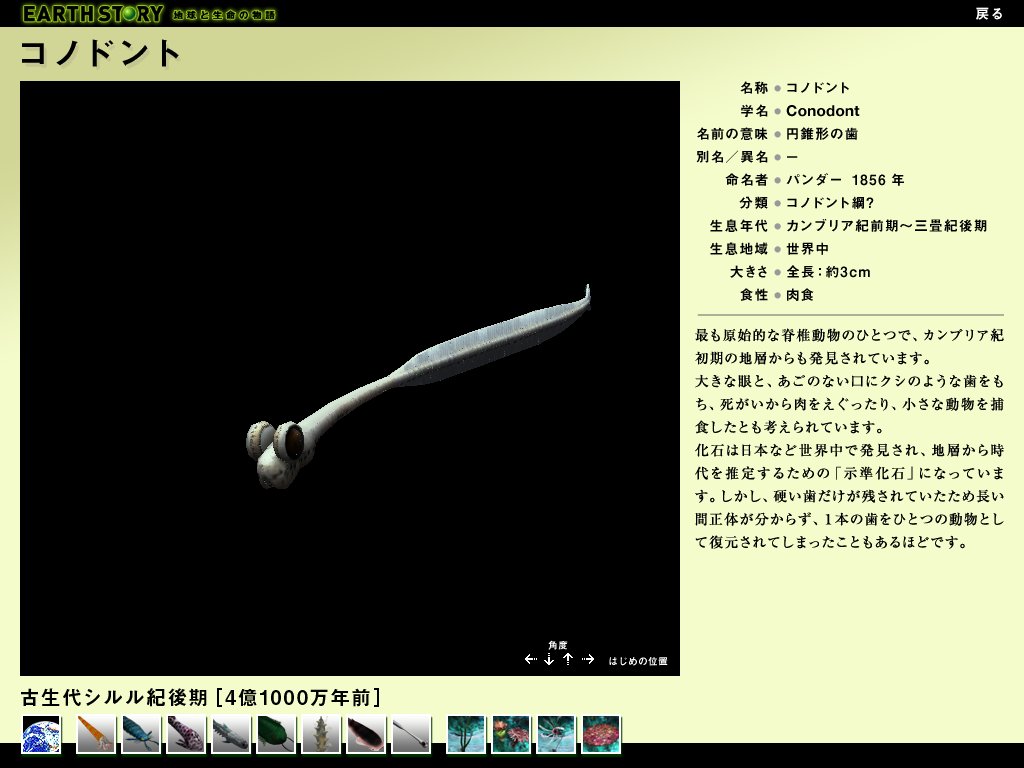Screen dimensions: 1024x768
Task: Select the Earth globe icon in the bottom row
Action: (x=41, y=733)
